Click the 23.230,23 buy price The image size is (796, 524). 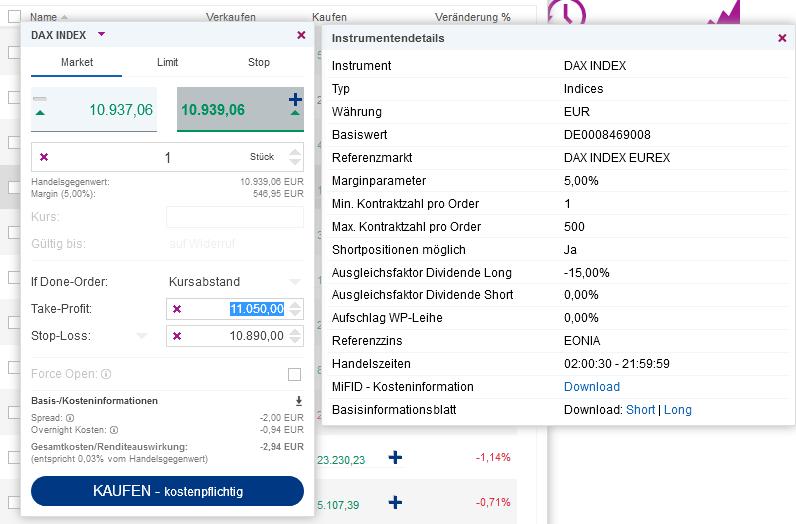click(341, 460)
